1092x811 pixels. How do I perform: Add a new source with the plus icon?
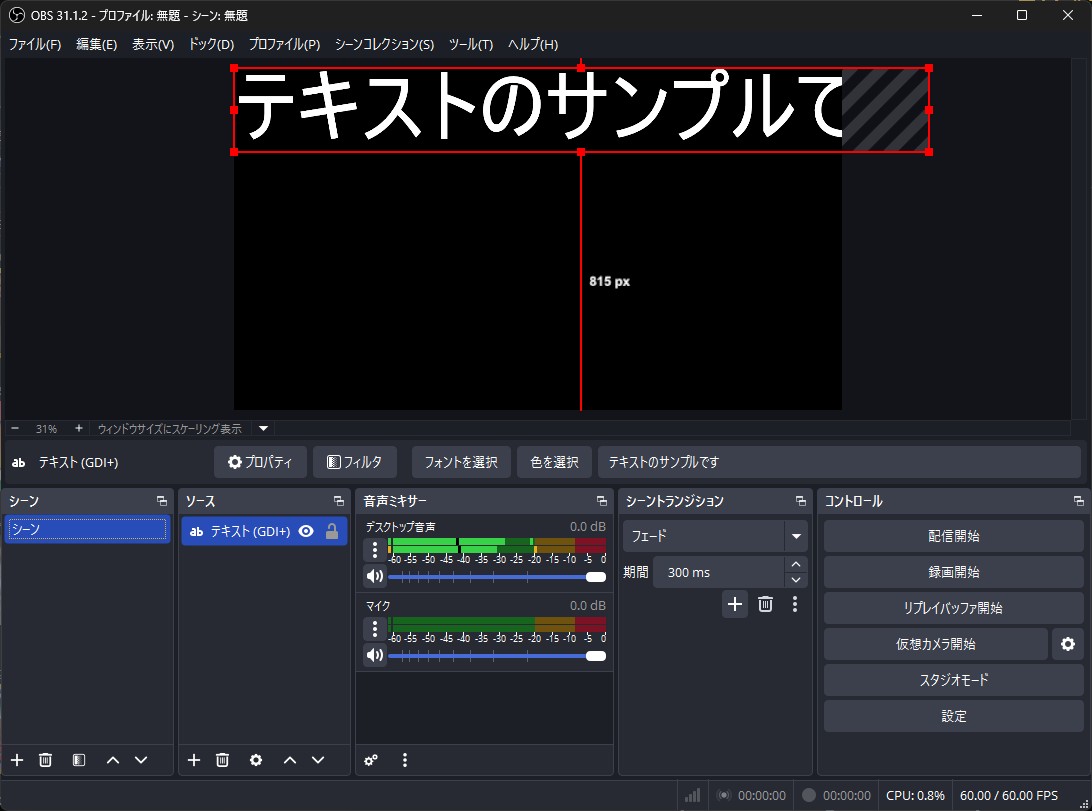click(x=193, y=760)
